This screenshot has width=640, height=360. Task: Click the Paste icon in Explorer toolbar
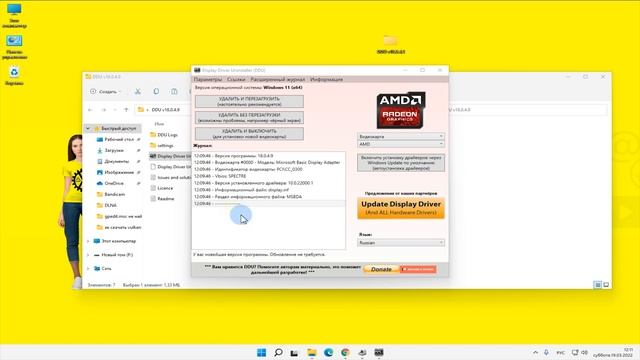(174, 91)
